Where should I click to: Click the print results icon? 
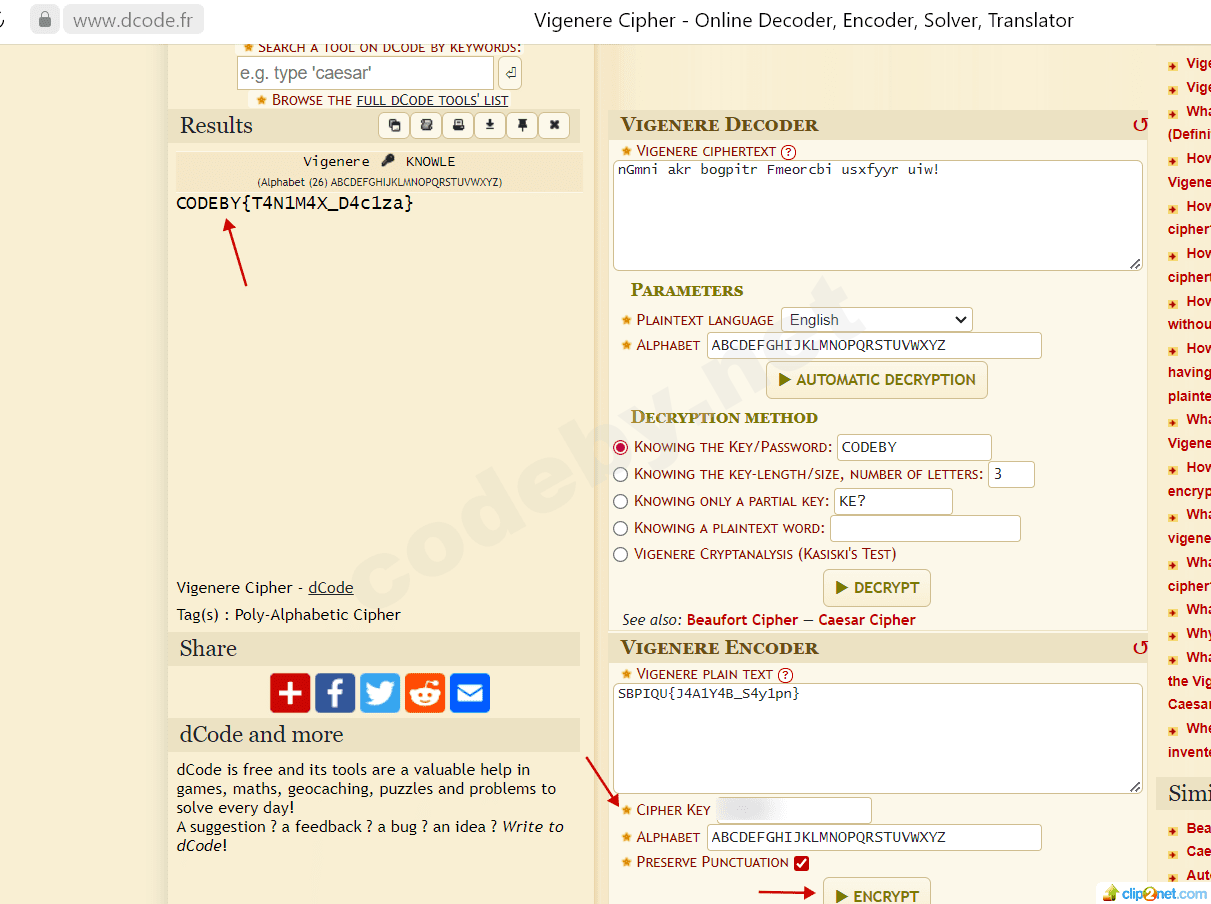458,126
